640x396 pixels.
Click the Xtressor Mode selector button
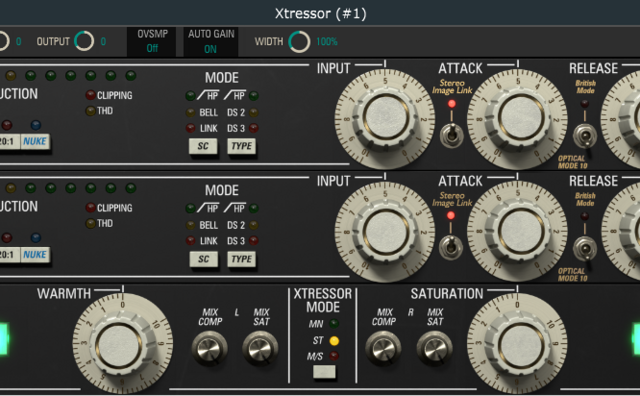click(x=324, y=372)
